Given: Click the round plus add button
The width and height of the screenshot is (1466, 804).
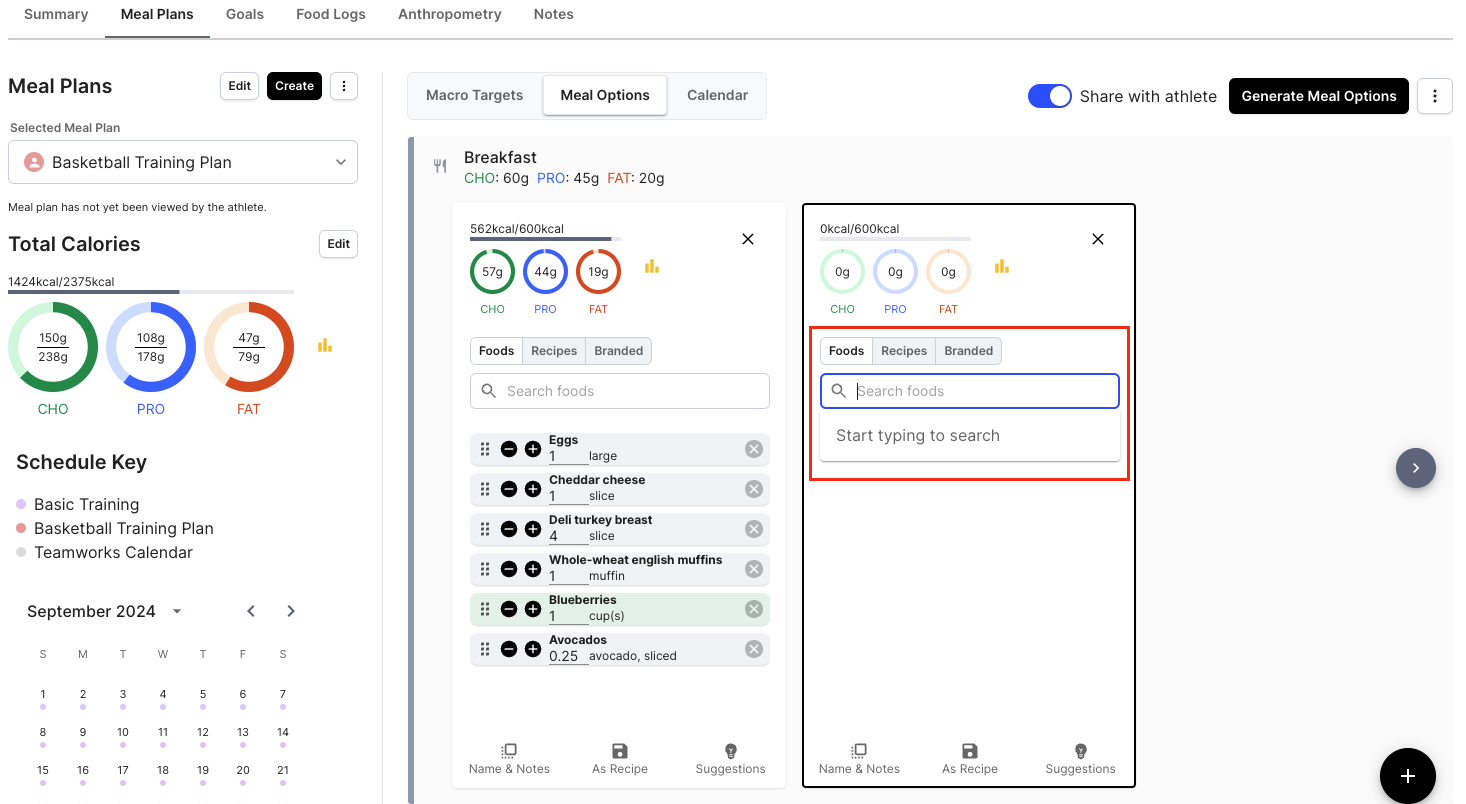Looking at the screenshot, I should tap(1408, 776).
